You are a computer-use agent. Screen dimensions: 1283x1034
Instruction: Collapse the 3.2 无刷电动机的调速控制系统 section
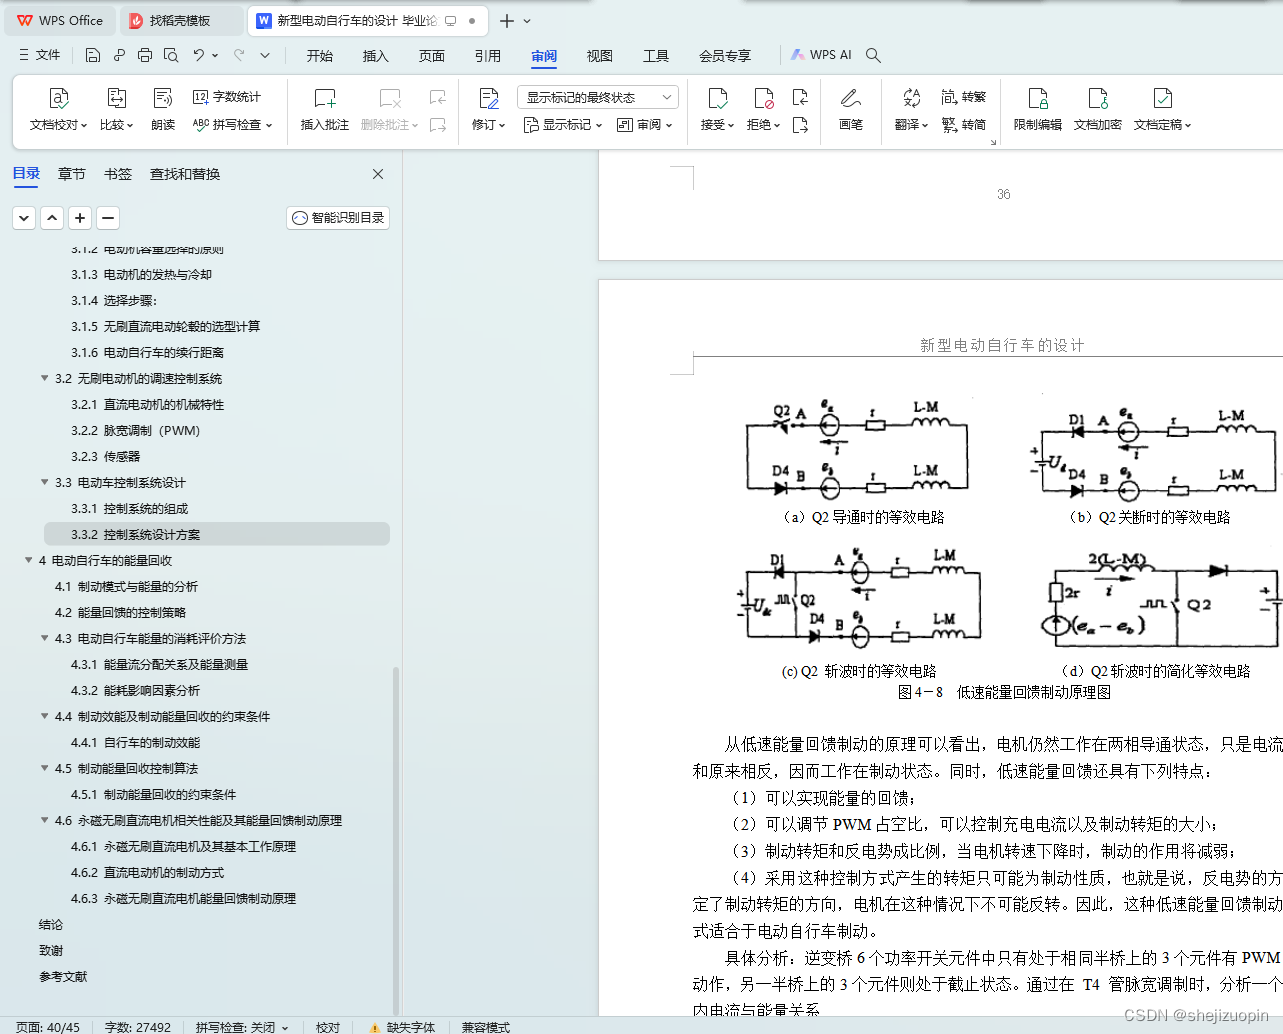44,378
